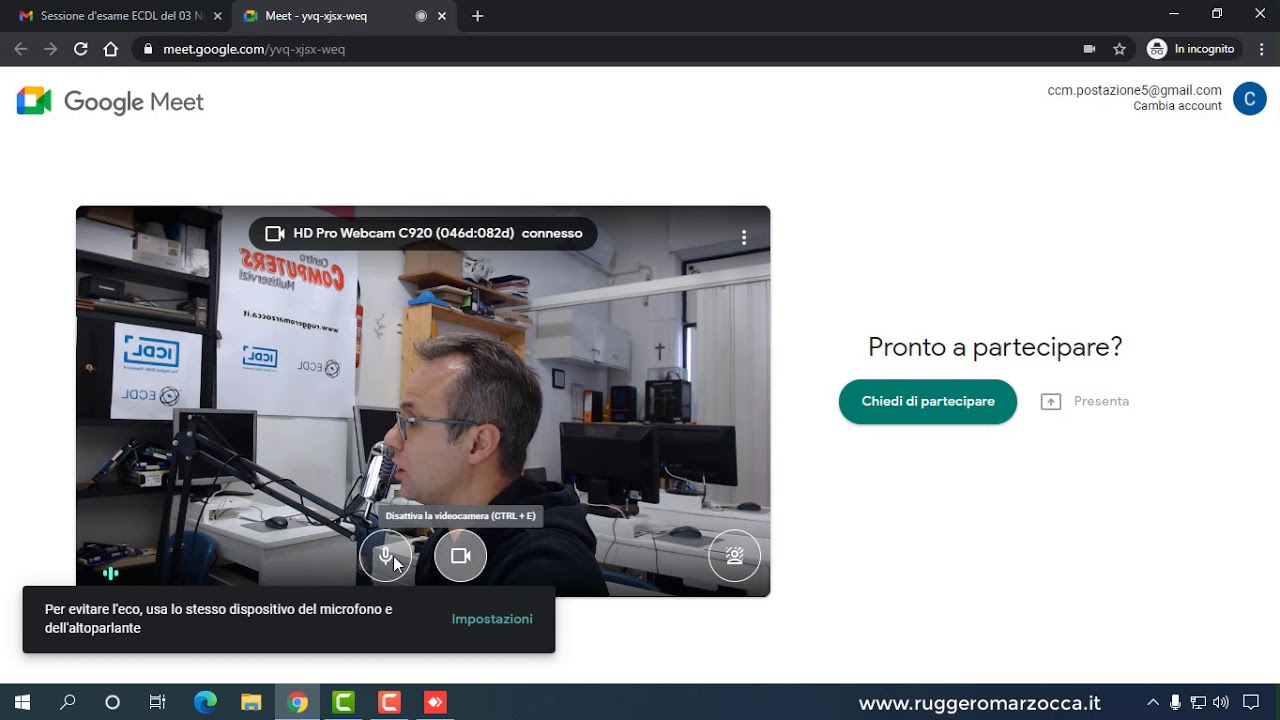Click the camera permission icon in address bar

[1089, 49]
